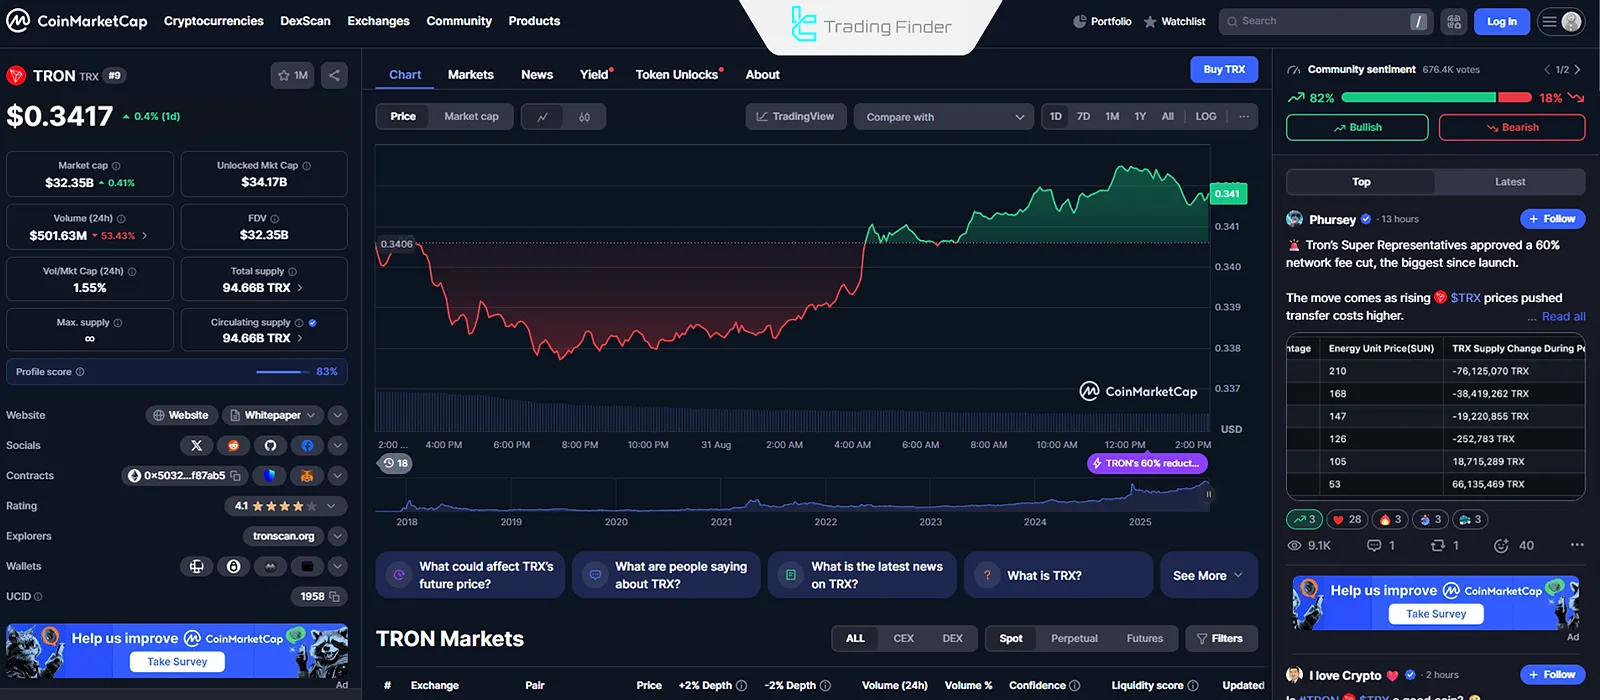The image size is (1600, 700).
Task: Click the TRON's 60% reduct... chart event marker
Action: click(1147, 463)
